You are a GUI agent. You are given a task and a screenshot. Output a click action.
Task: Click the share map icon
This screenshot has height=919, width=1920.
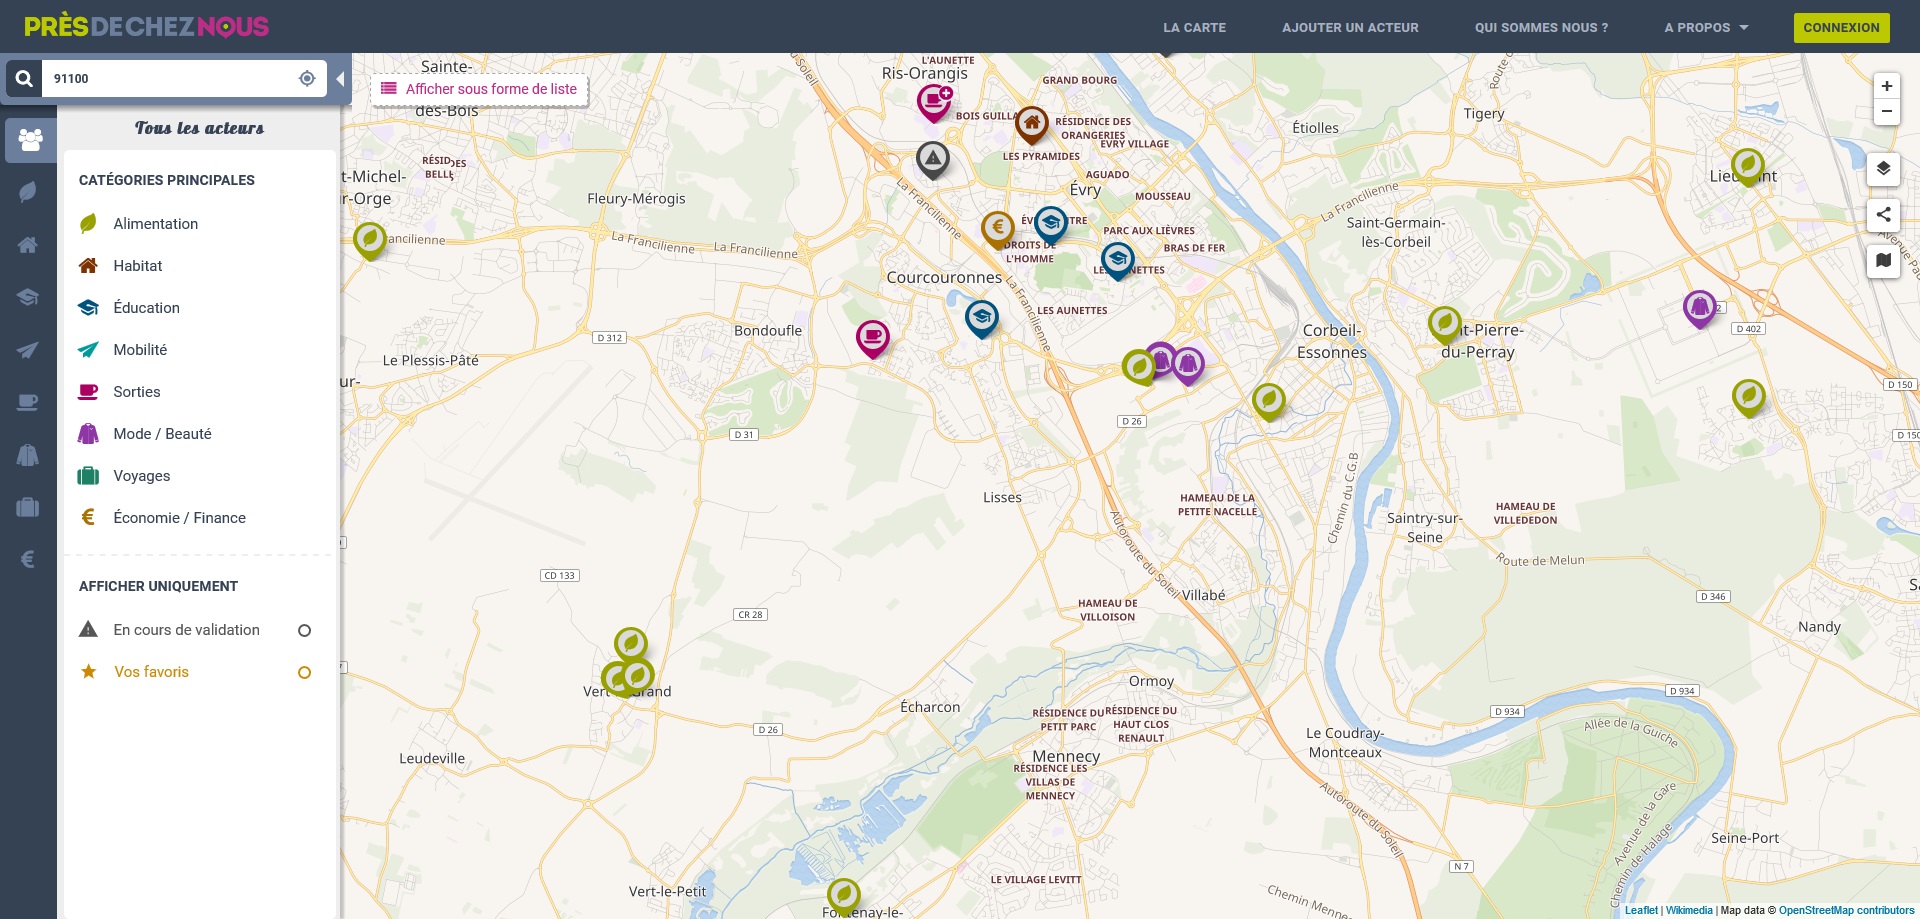click(x=1883, y=214)
